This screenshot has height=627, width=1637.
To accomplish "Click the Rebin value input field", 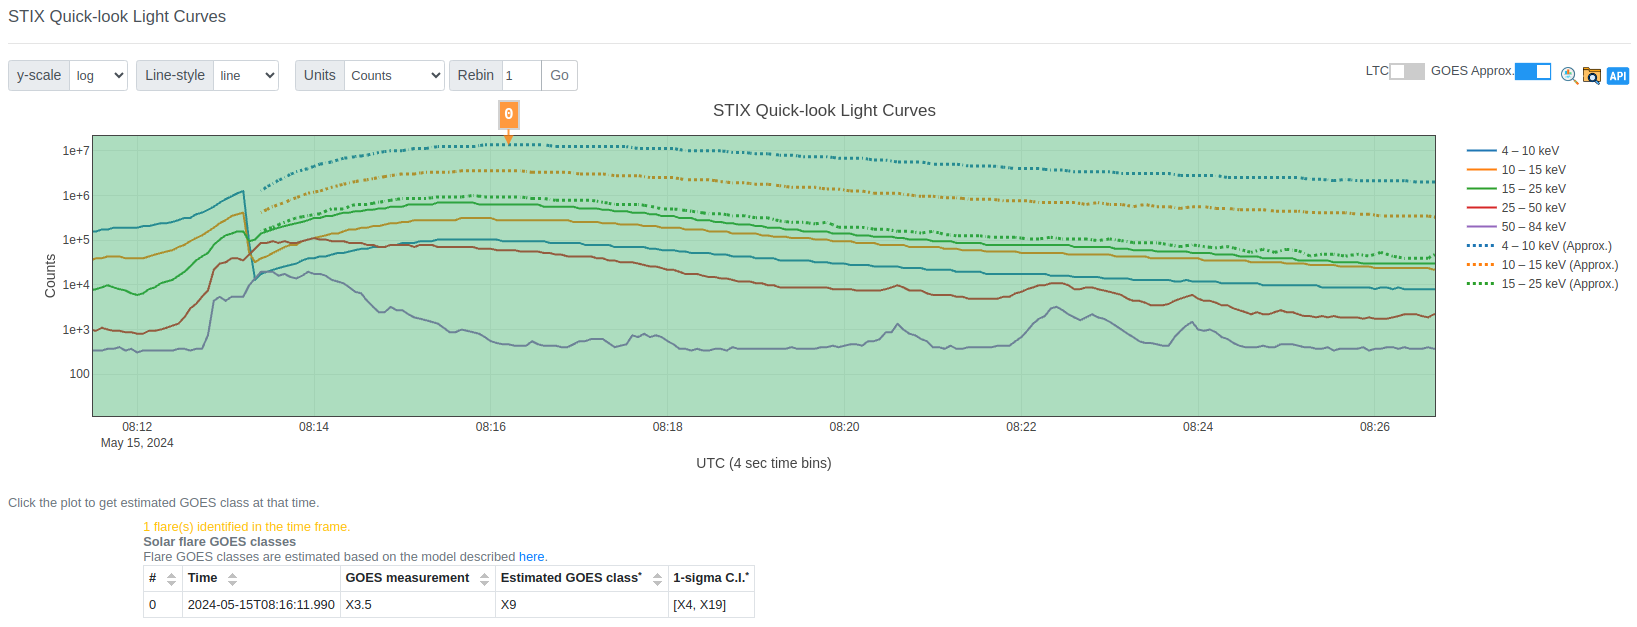I will (x=521, y=75).
